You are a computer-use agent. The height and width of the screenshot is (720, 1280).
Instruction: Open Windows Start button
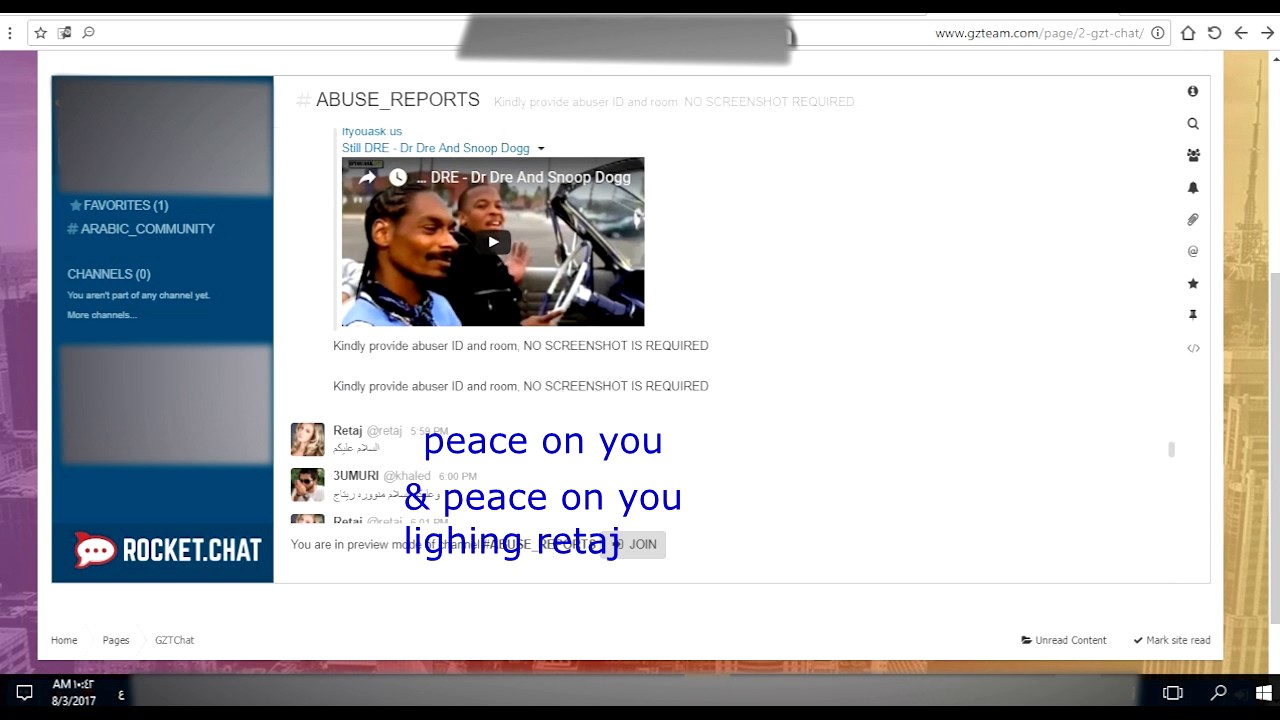coord(1263,692)
